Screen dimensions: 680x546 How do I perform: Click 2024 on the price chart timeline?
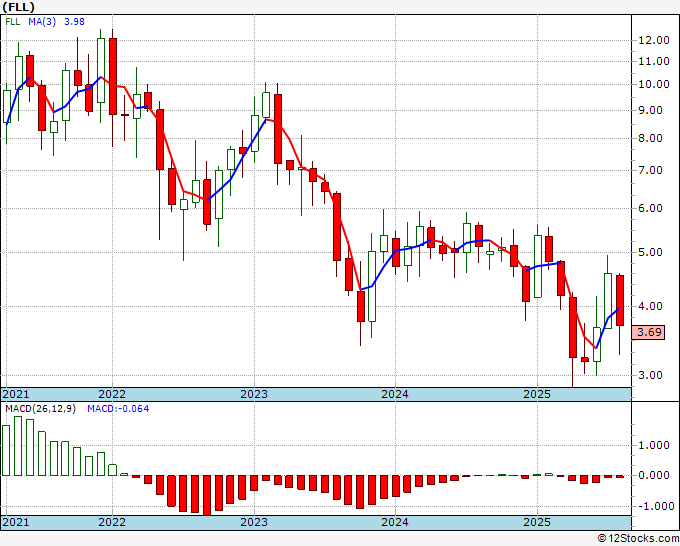click(395, 394)
